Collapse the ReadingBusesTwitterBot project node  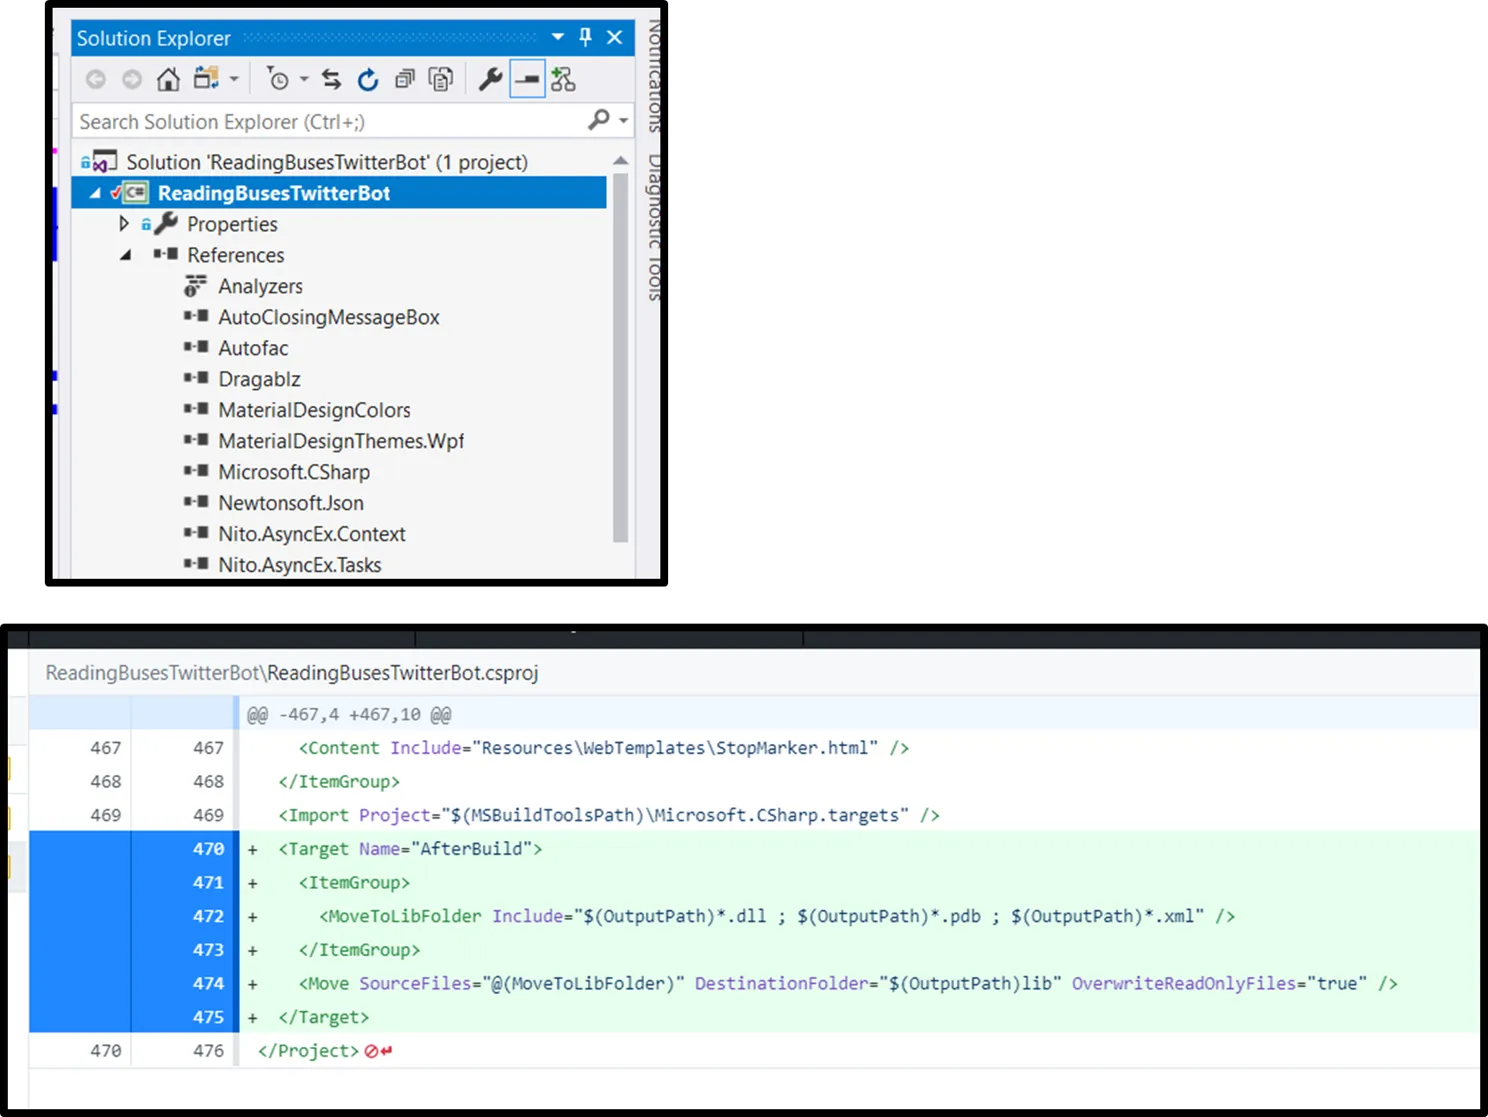click(x=95, y=193)
